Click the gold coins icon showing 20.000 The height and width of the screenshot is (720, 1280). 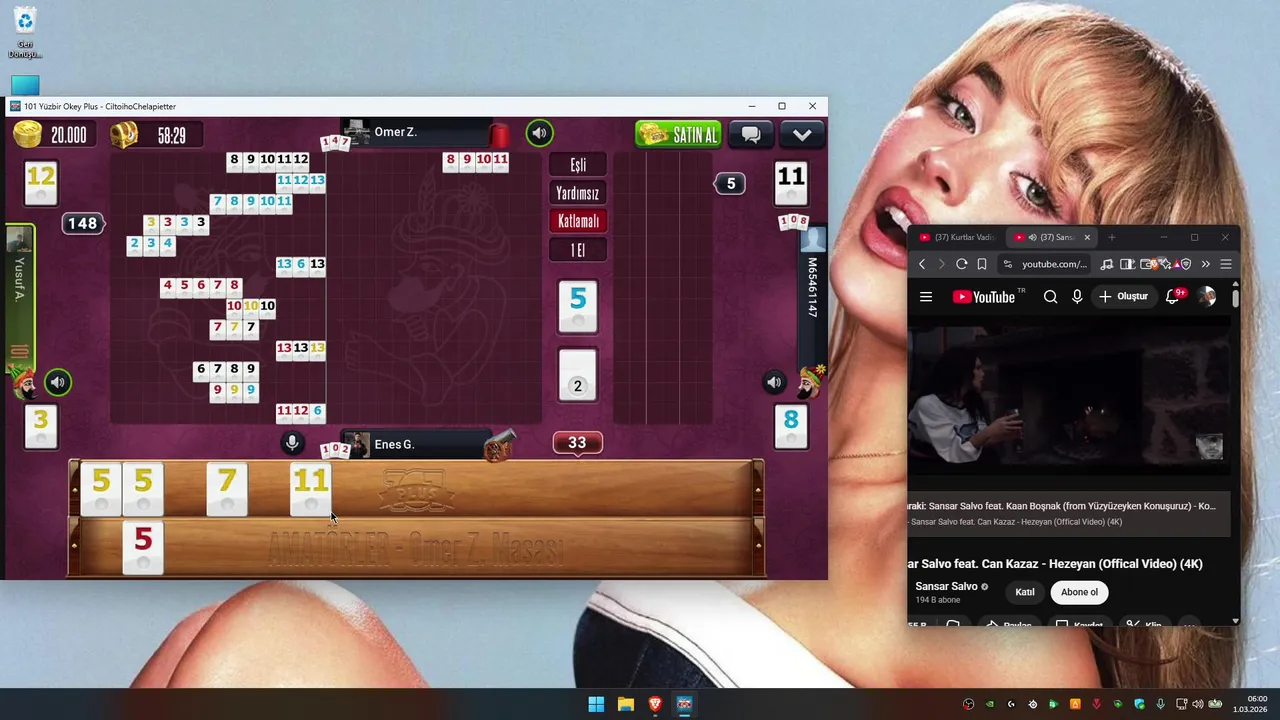(x=28, y=134)
